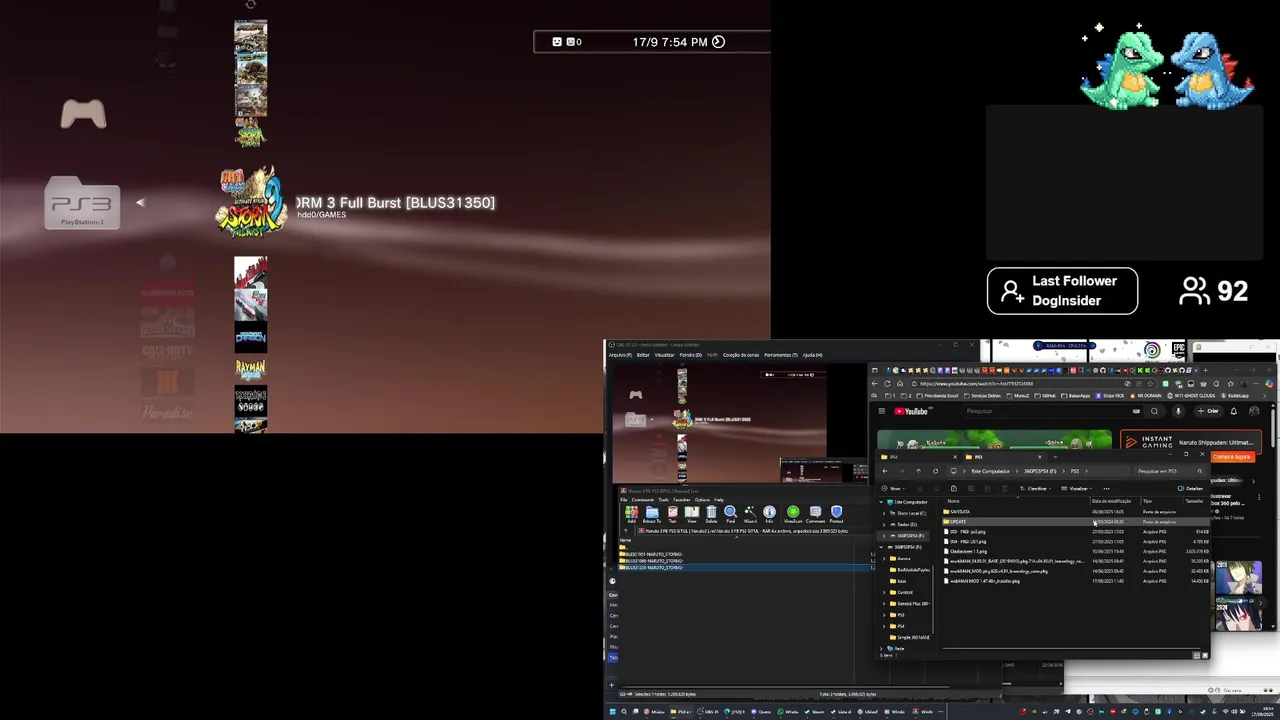Click WinRAR Delete toolbar icon
The image size is (1280, 720).
[x=711, y=512]
